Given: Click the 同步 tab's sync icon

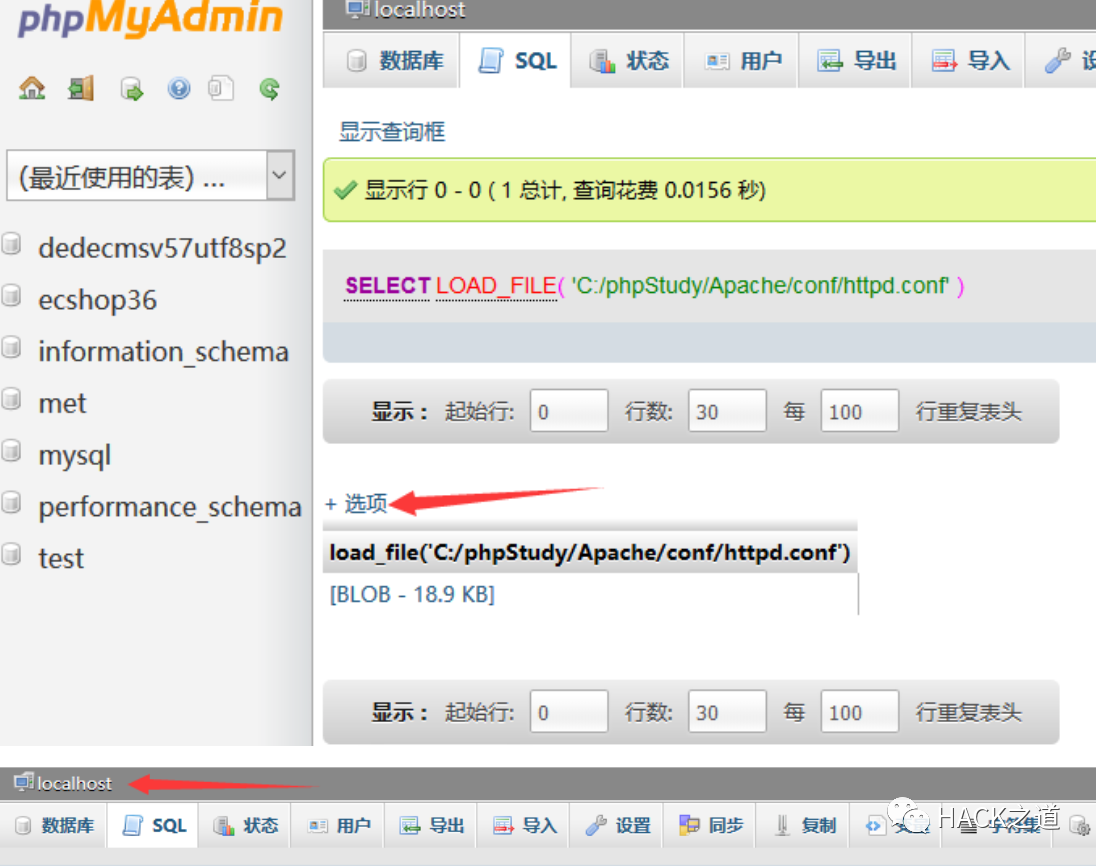Looking at the screenshot, I should [689, 825].
